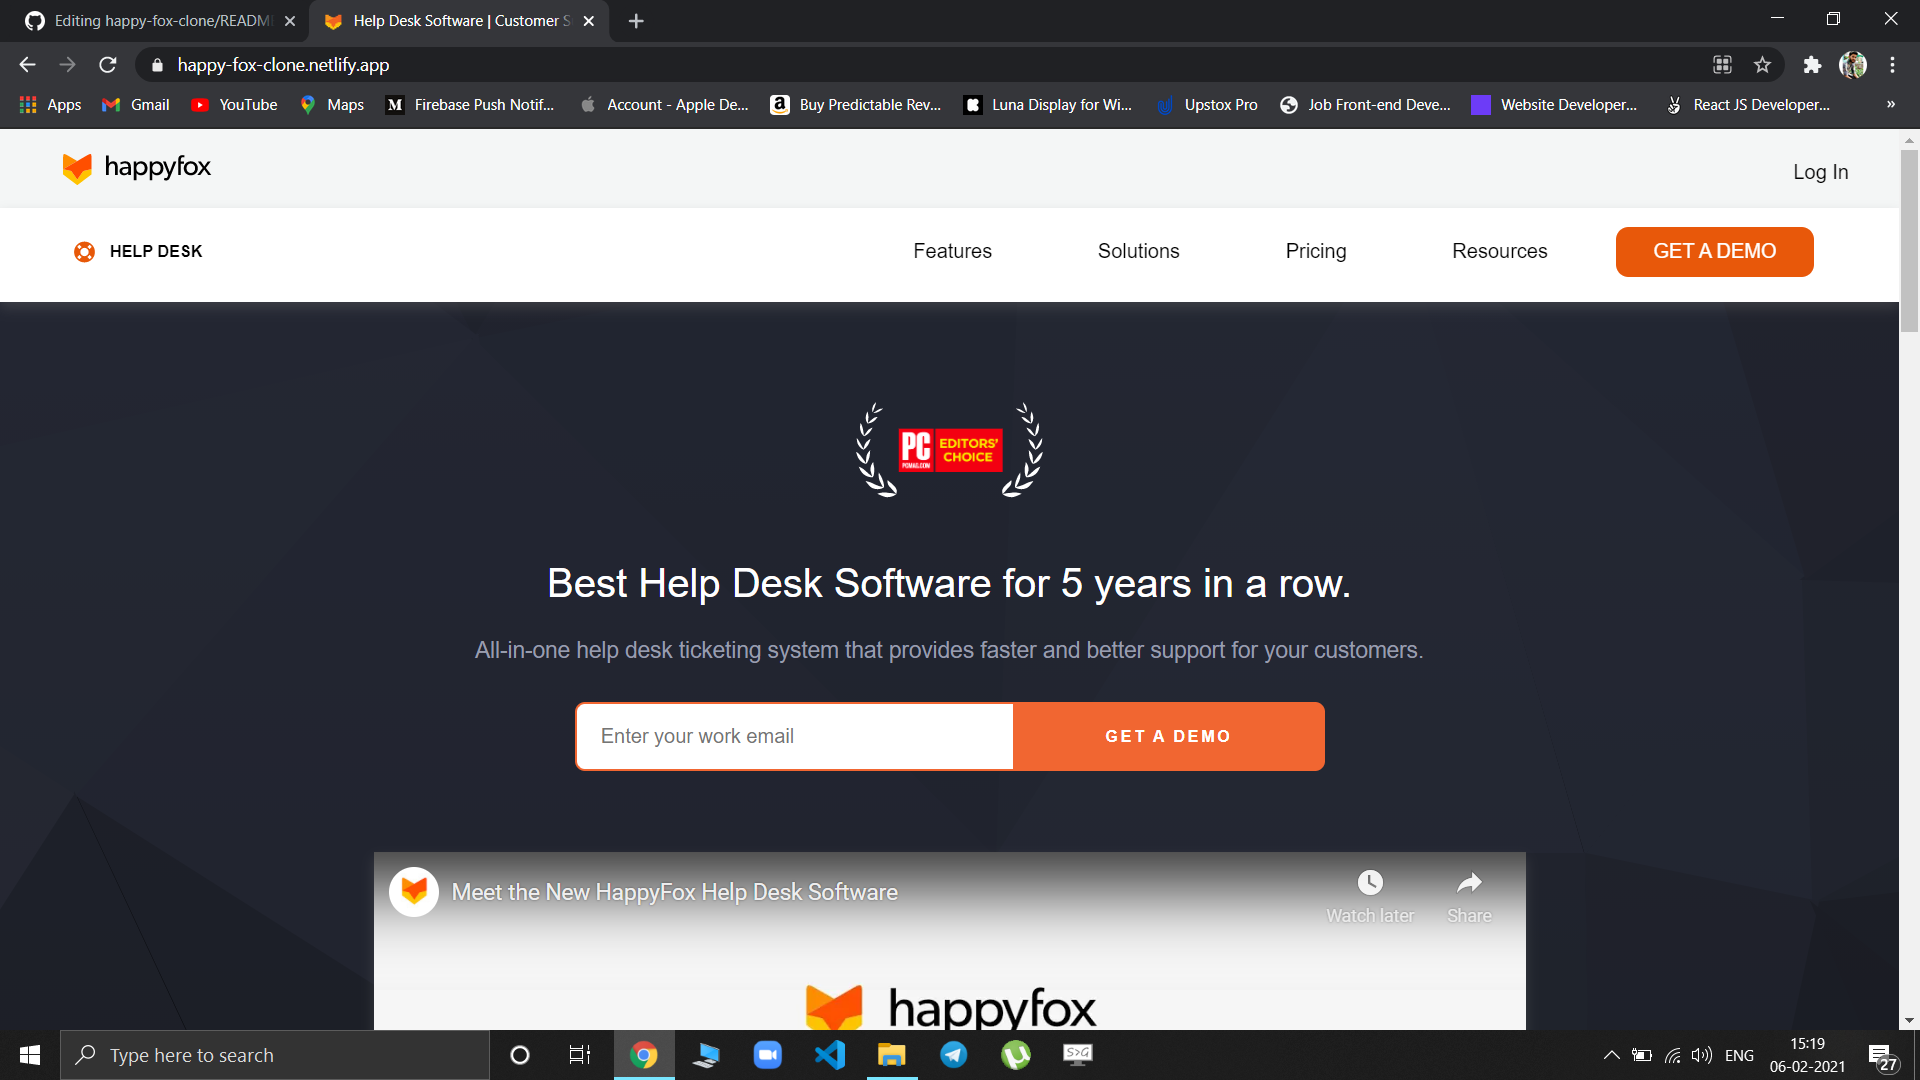Click the Log In link
1920x1080 pixels.
click(1820, 172)
